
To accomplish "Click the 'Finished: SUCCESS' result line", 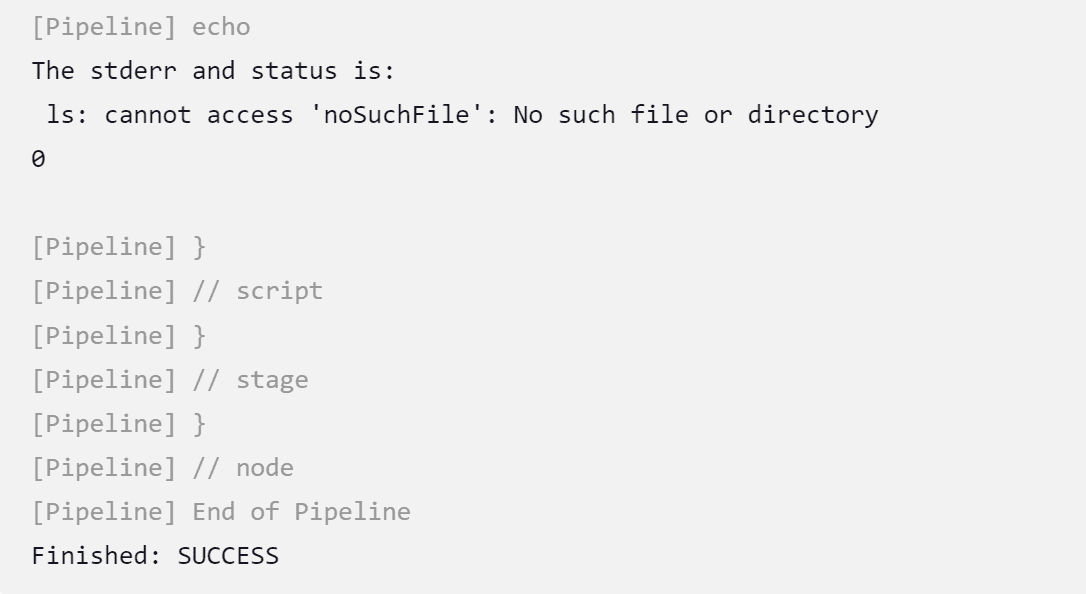I will pos(155,556).
